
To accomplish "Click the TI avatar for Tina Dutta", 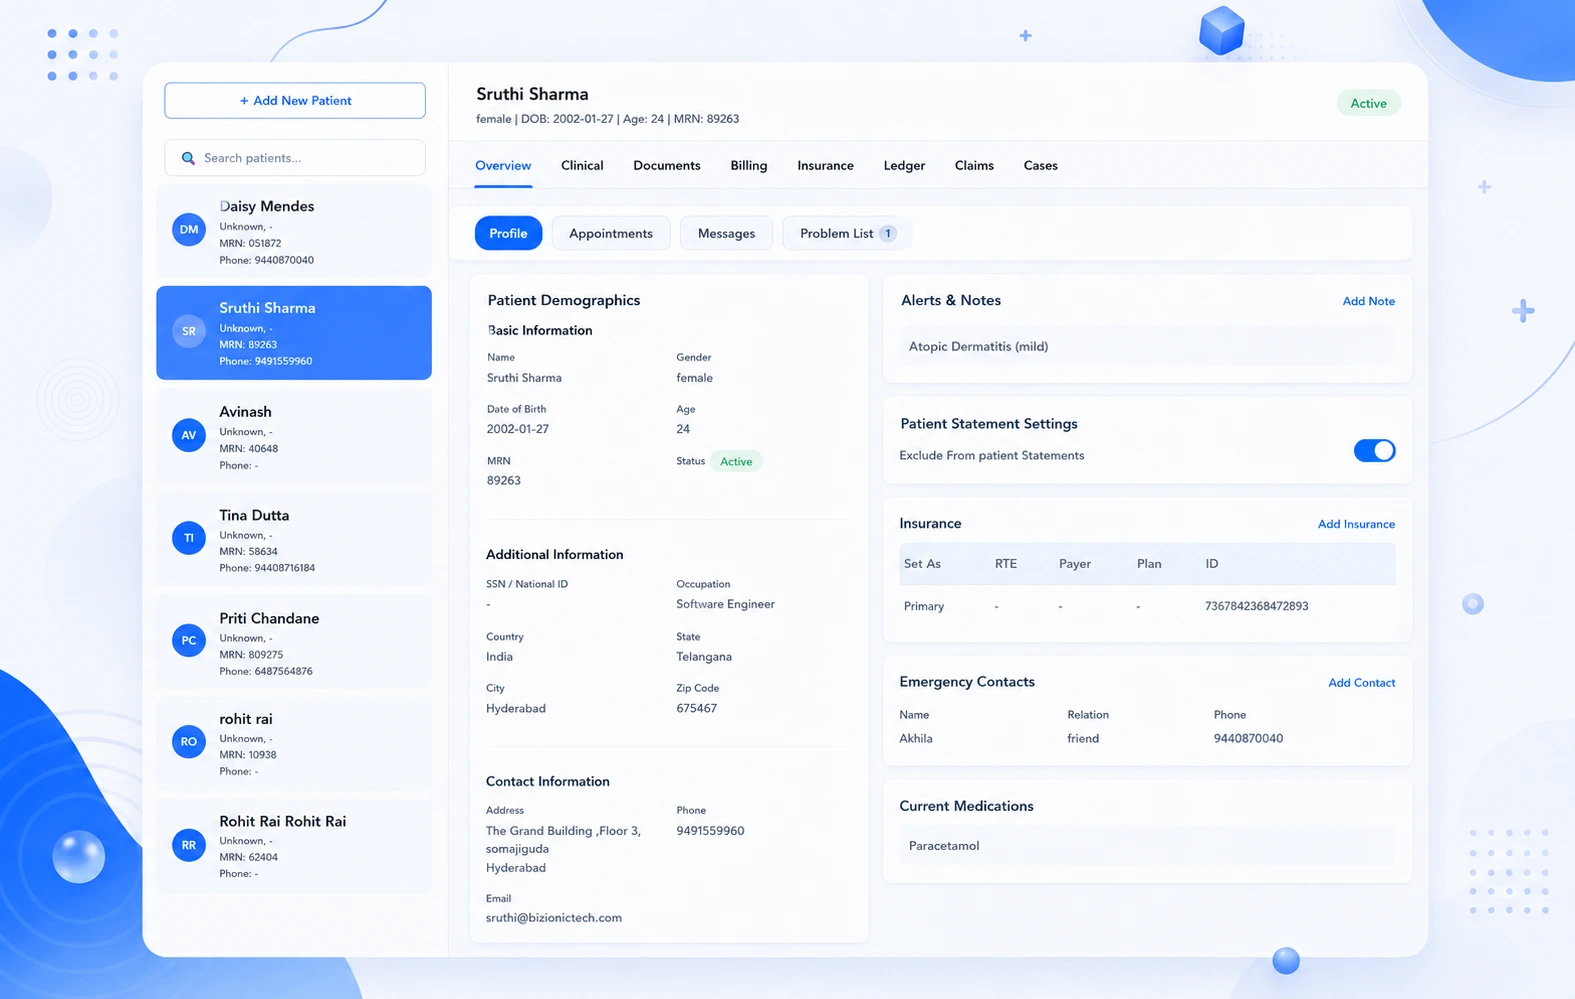I will pos(189,538).
